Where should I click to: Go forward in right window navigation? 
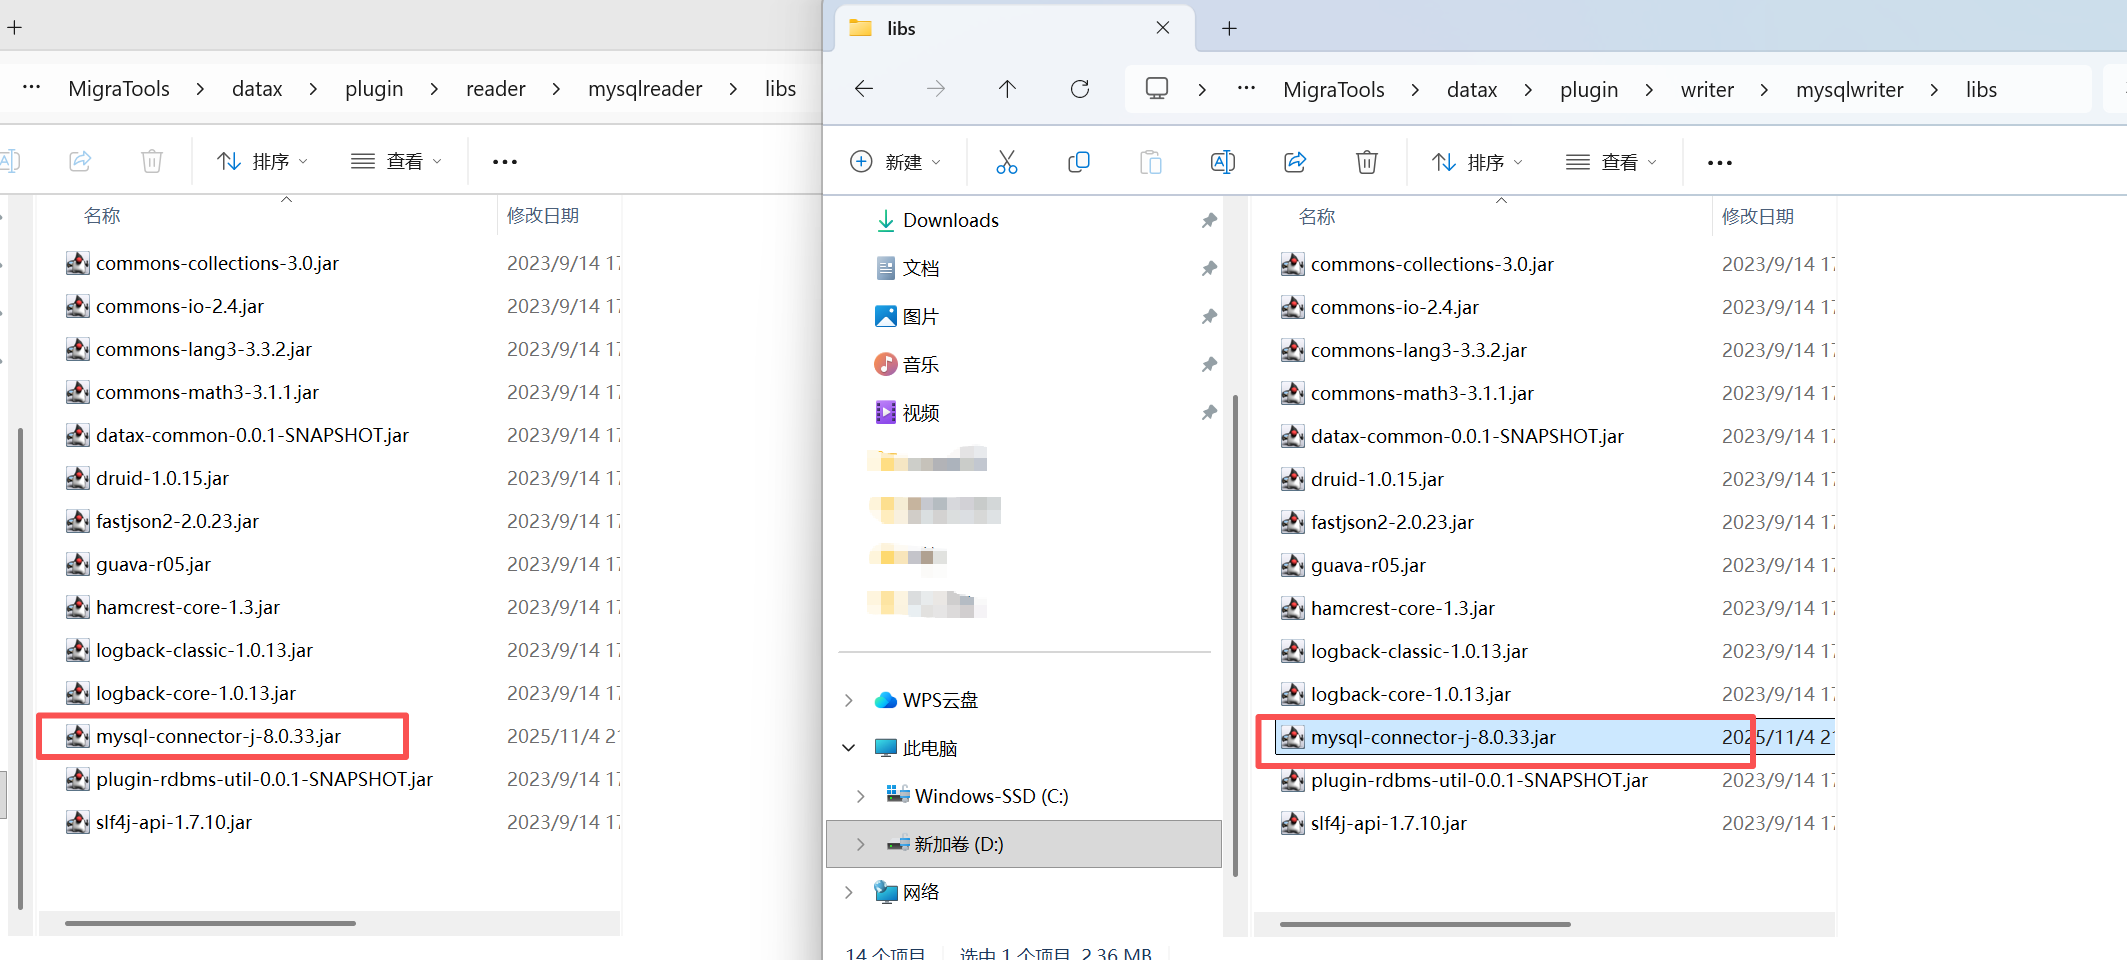(x=936, y=89)
